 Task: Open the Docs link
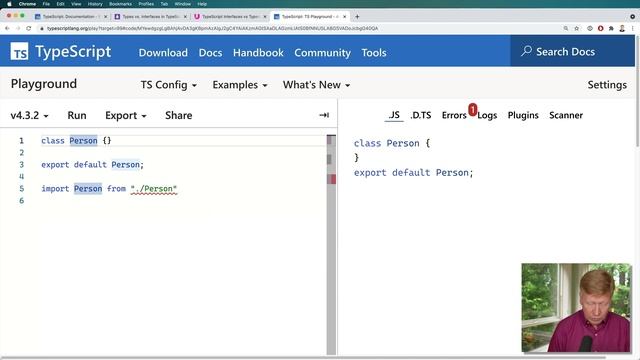[210, 53]
